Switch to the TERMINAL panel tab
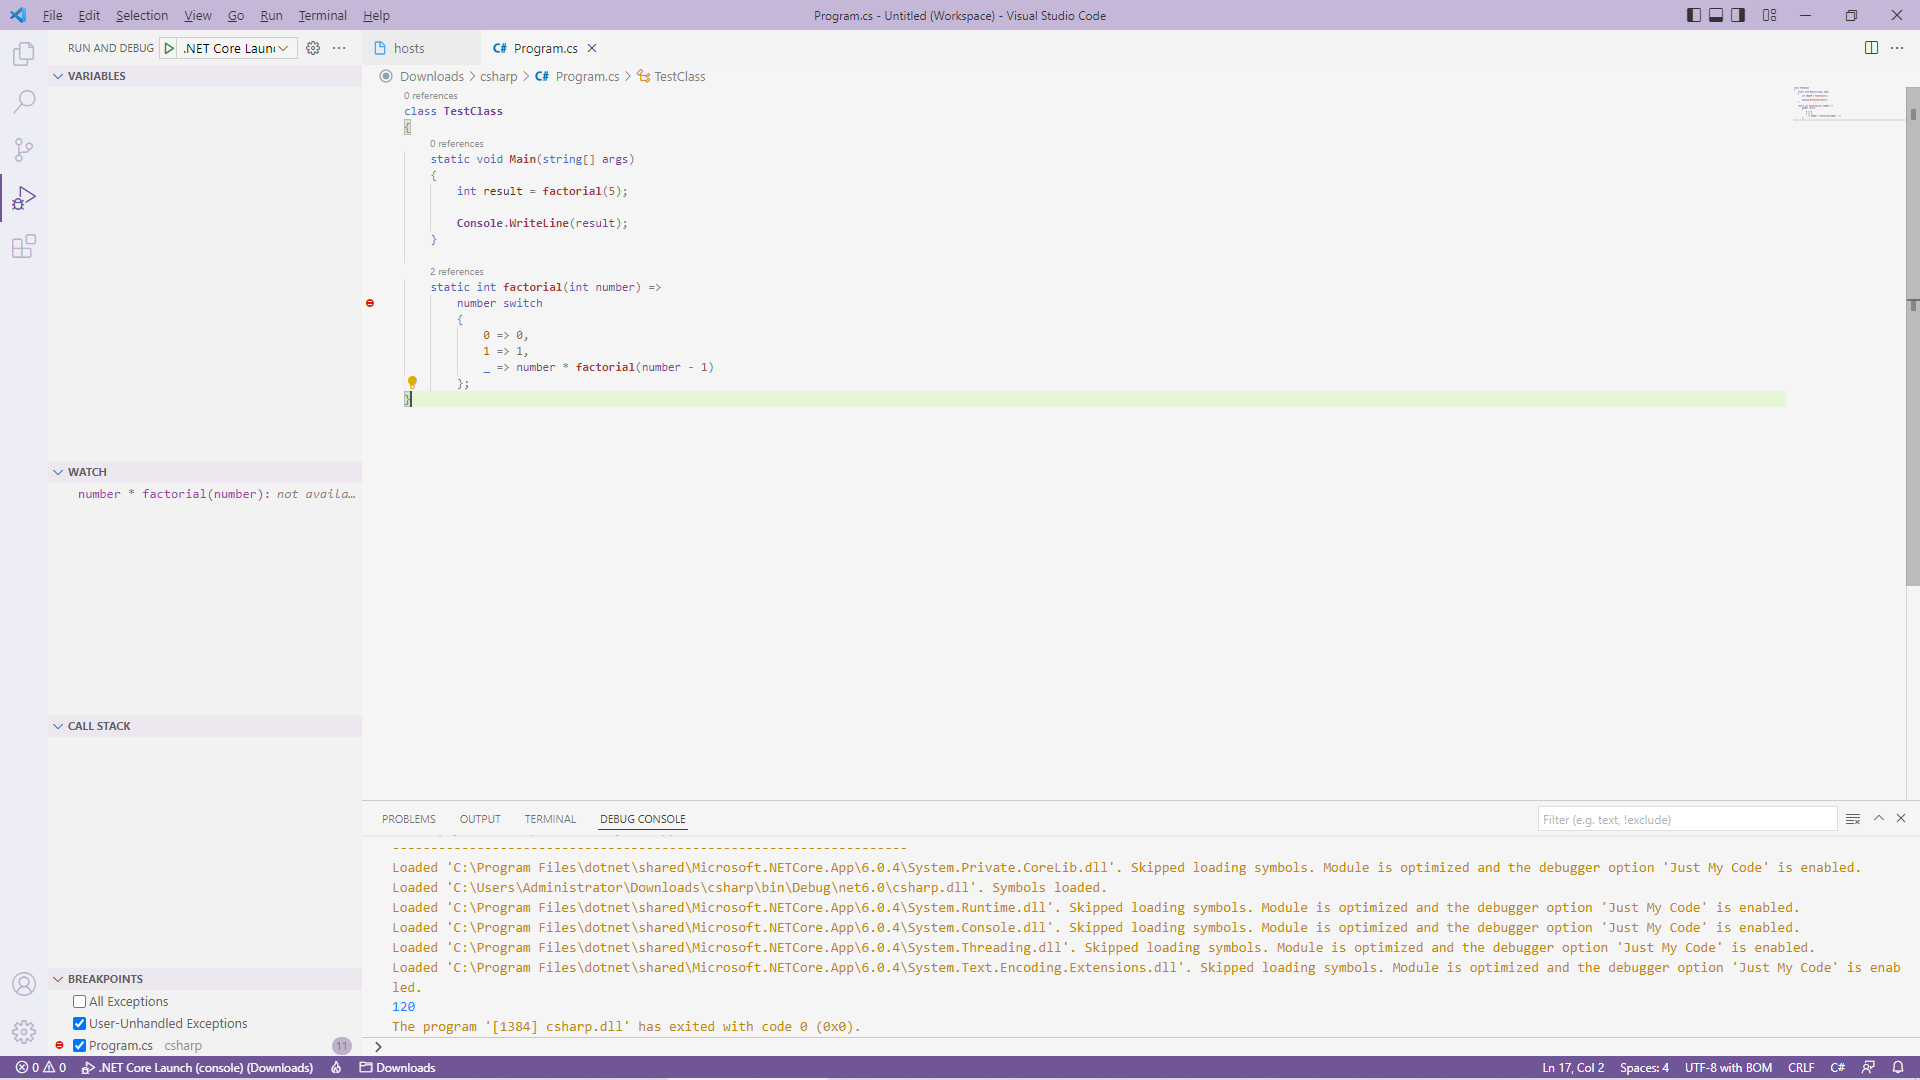Viewport: 1920px width, 1080px height. tap(550, 819)
